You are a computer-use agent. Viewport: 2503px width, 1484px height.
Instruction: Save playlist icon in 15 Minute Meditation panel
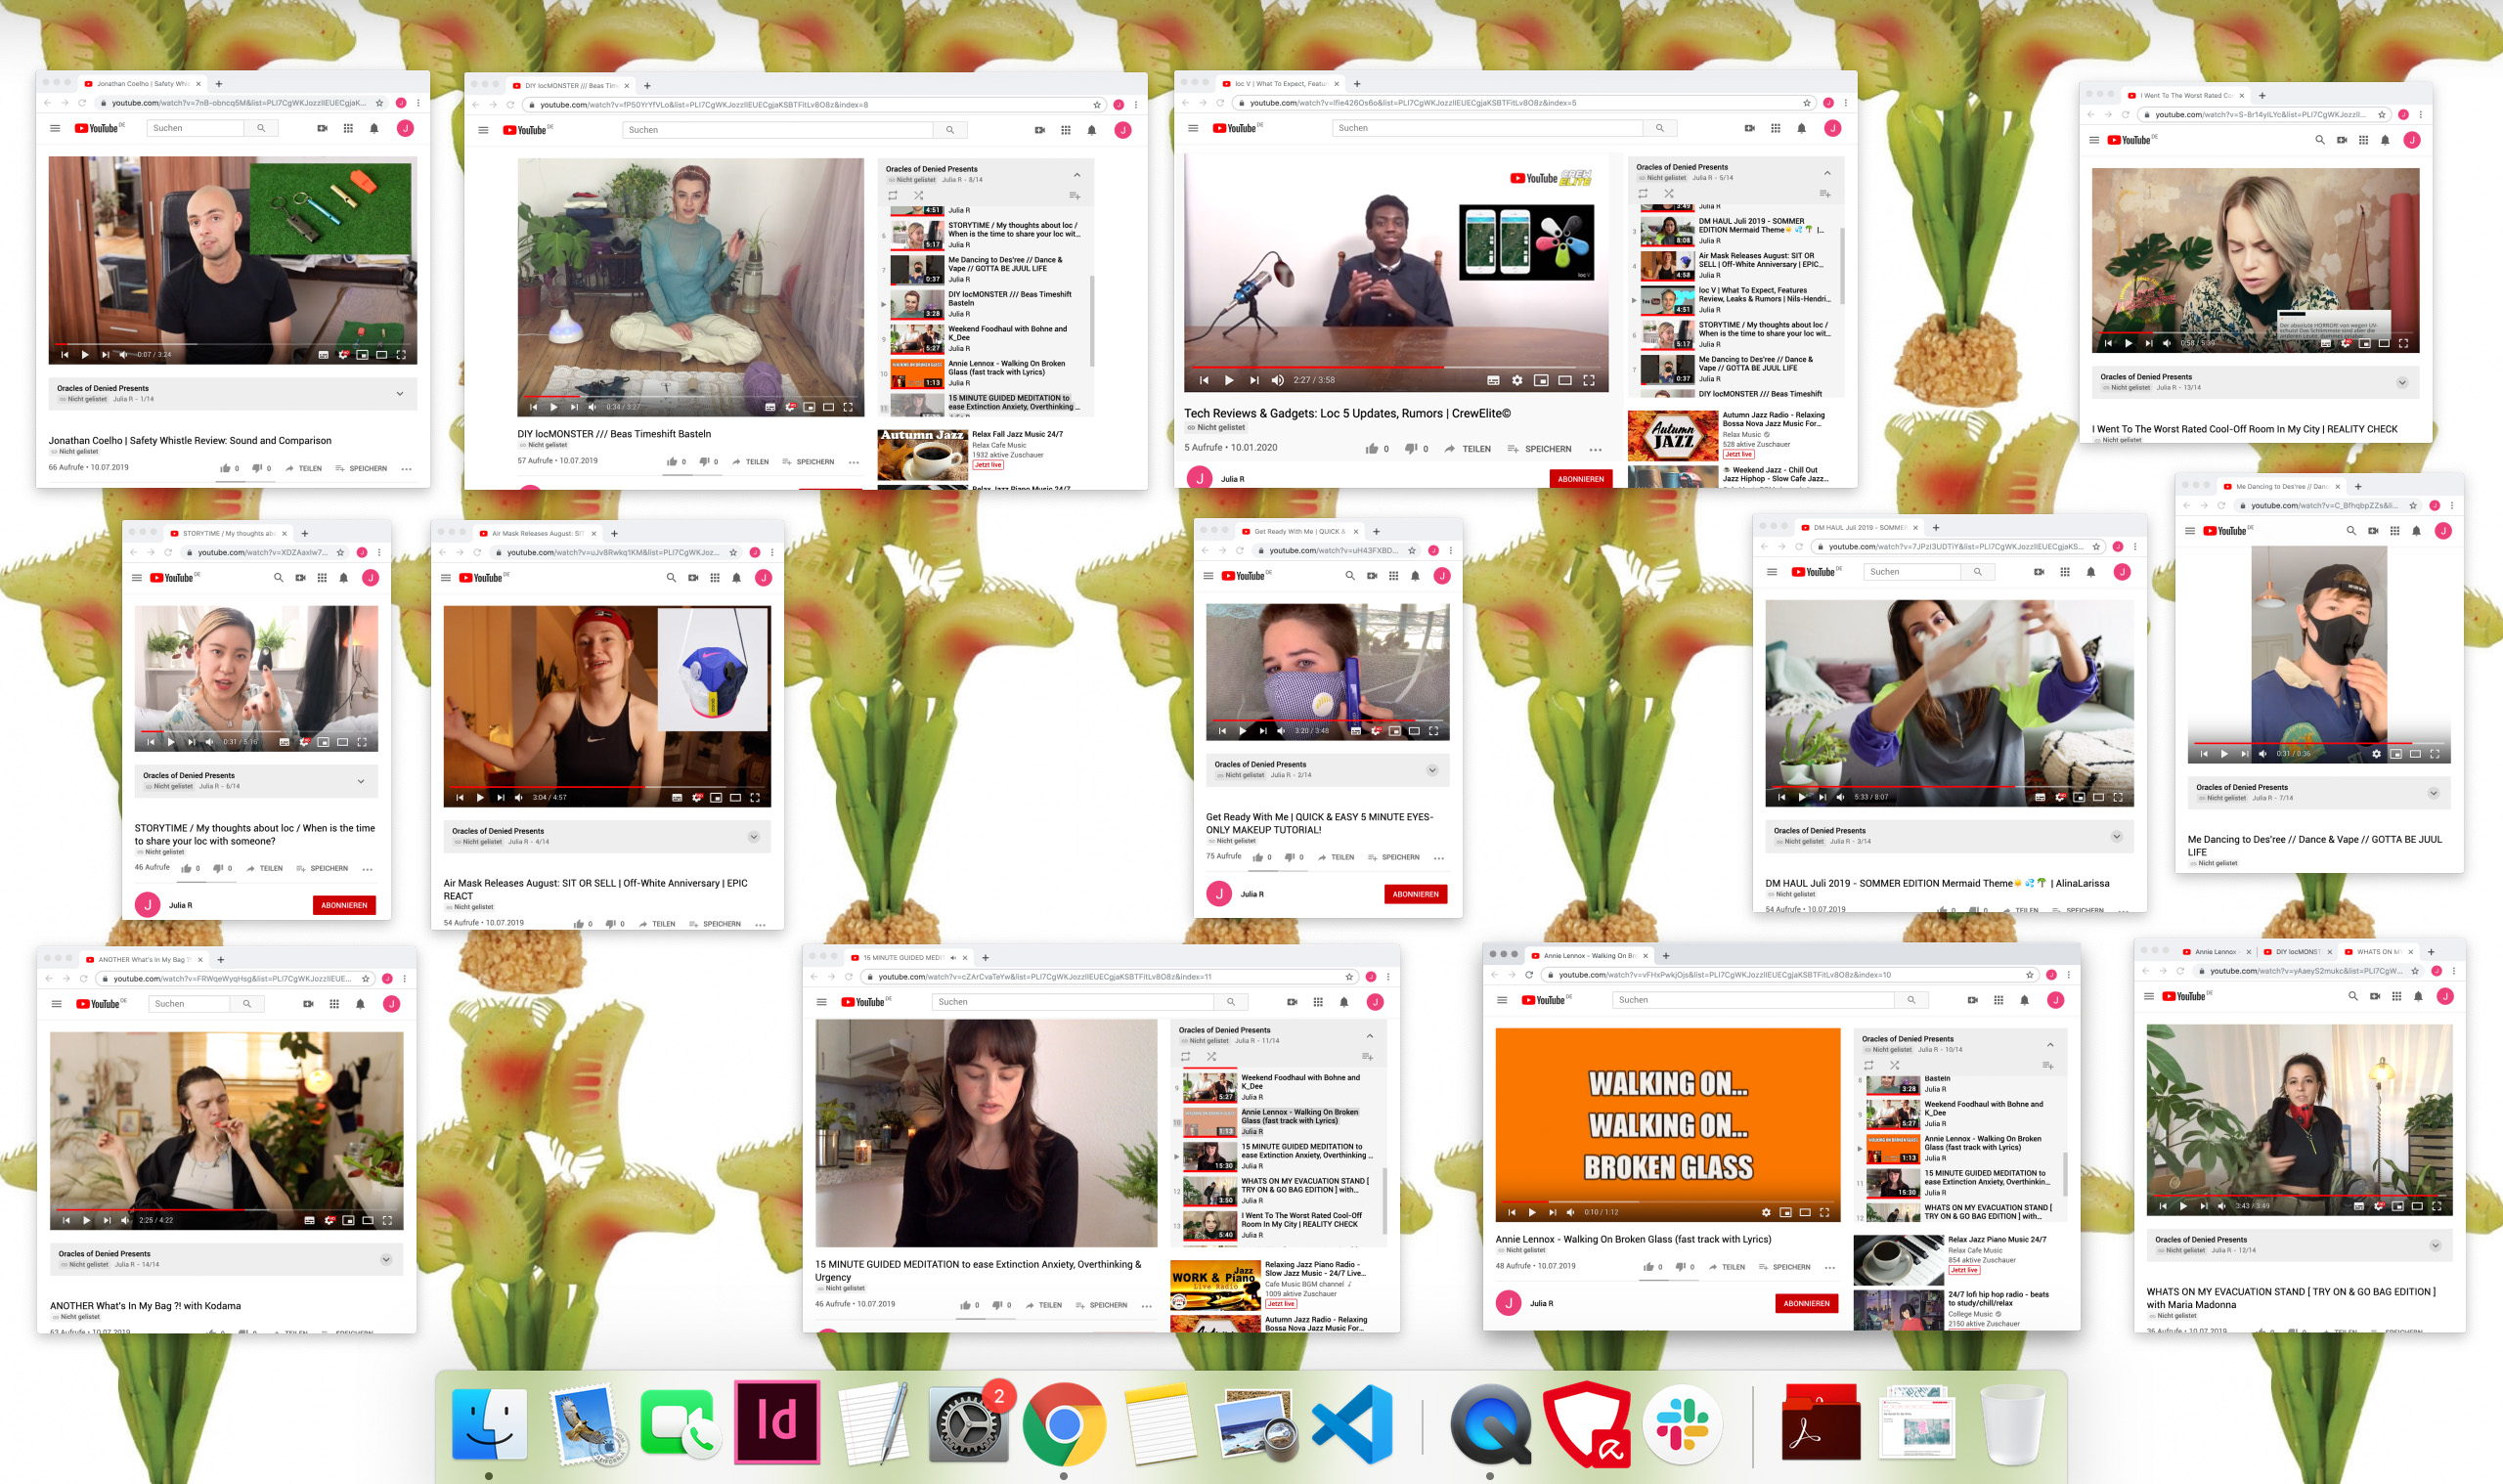click(1367, 1056)
